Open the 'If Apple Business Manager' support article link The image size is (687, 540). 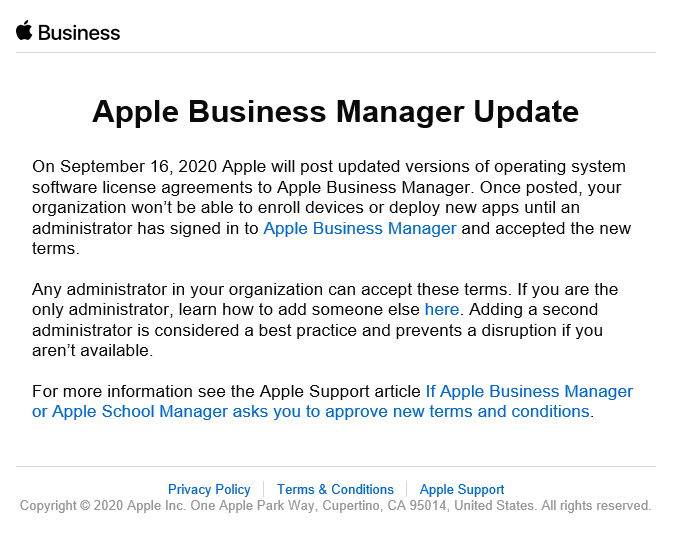(x=529, y=391)
